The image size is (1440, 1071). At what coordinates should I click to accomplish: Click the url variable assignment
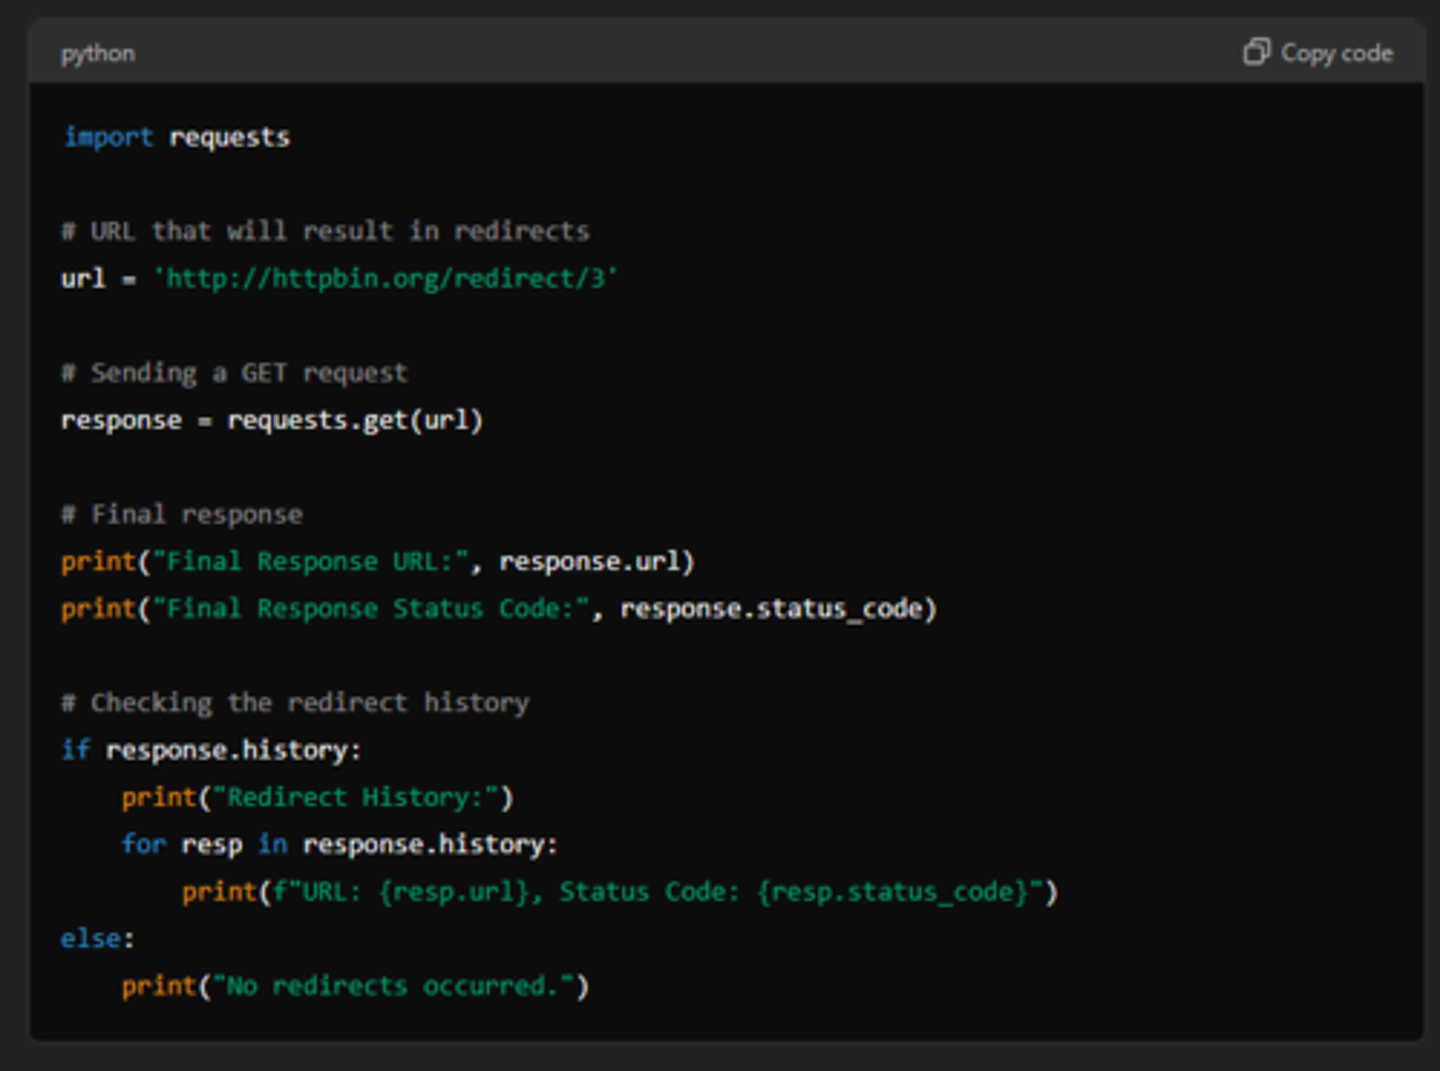pyautogui.click(x=83, y=278)
